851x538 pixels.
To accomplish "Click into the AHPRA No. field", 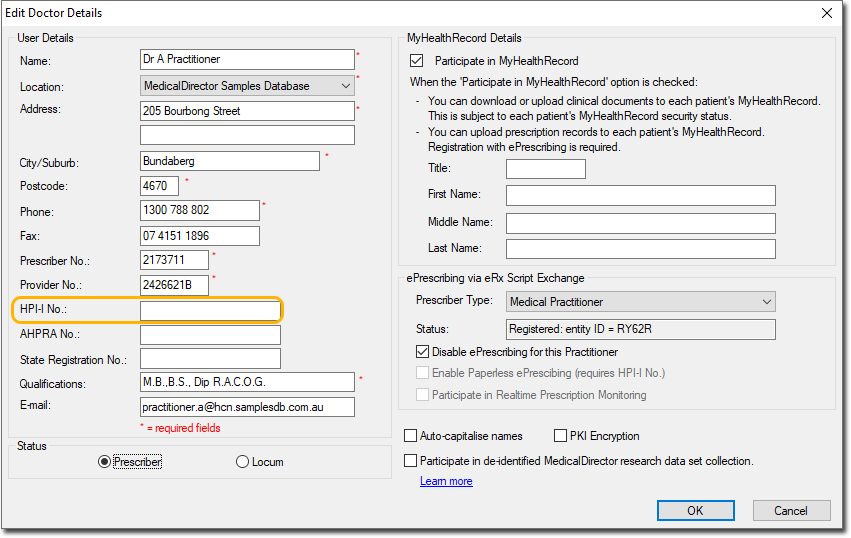I will pyautogui.click(x=210, y=335).
